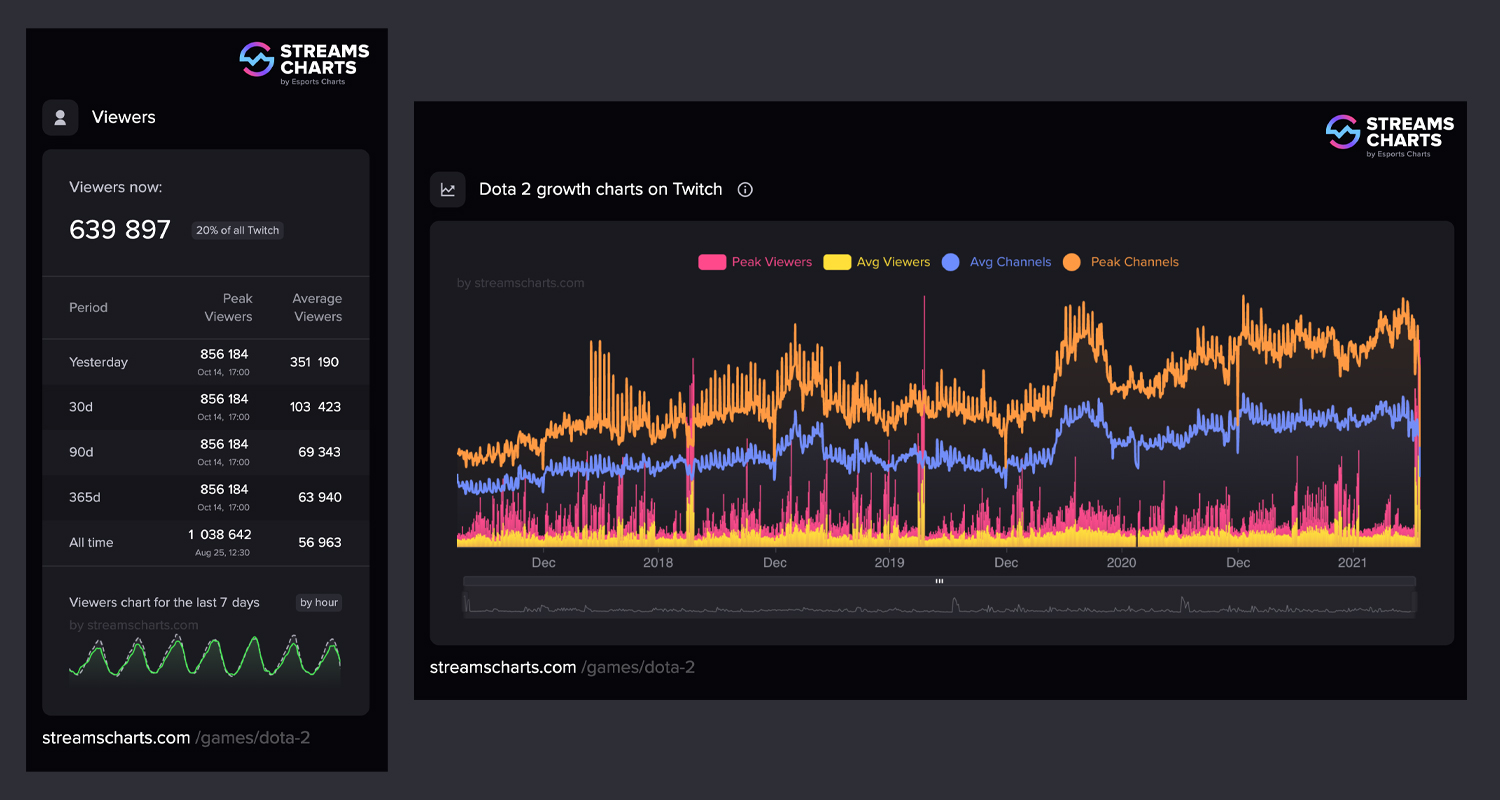Open the info icon beside growth charts title
1500x800 pixels.
pyautogui.click(x=745, y=190)
